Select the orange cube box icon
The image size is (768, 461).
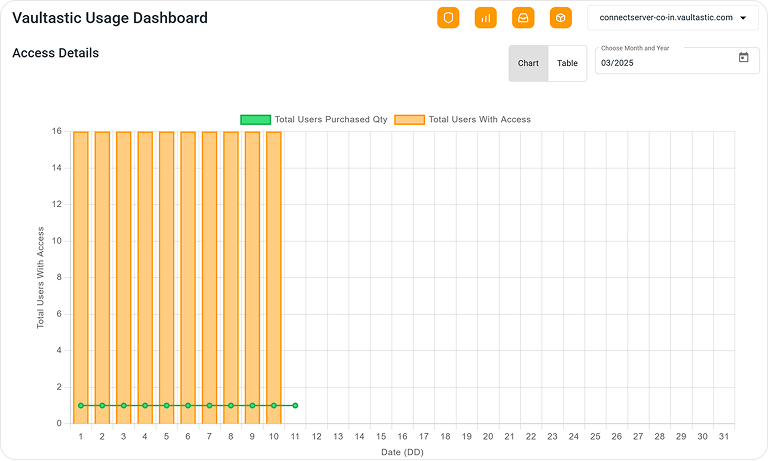pyautogui.click(x=561, y=18)
